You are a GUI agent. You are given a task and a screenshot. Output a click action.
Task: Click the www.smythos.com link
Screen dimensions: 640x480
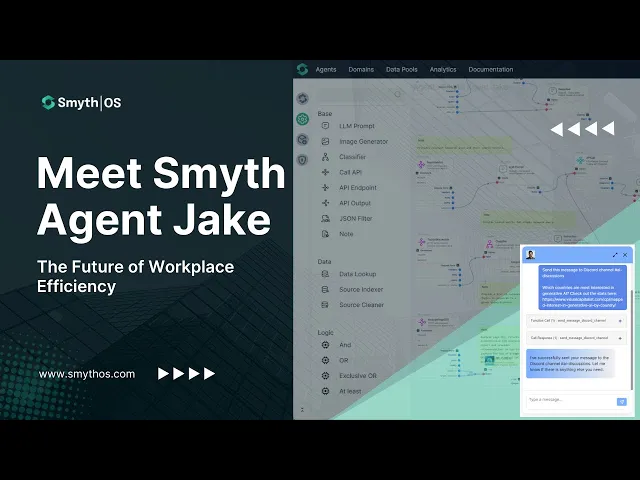(87, 374)
